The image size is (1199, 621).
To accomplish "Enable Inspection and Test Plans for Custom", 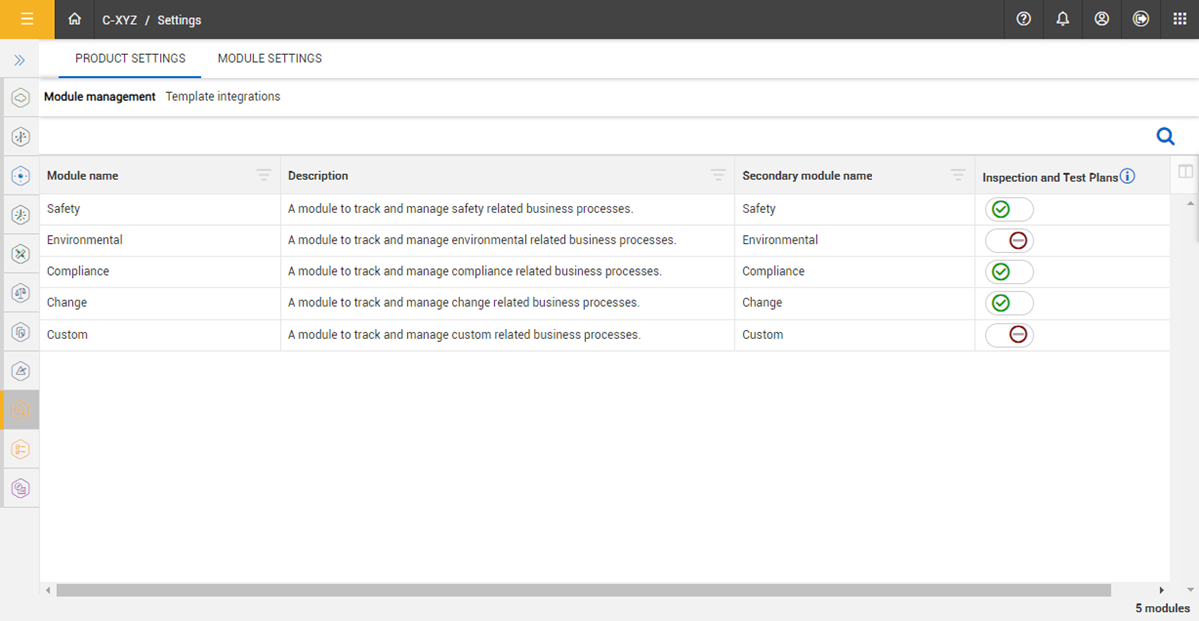I will (x=1009, y=335).
